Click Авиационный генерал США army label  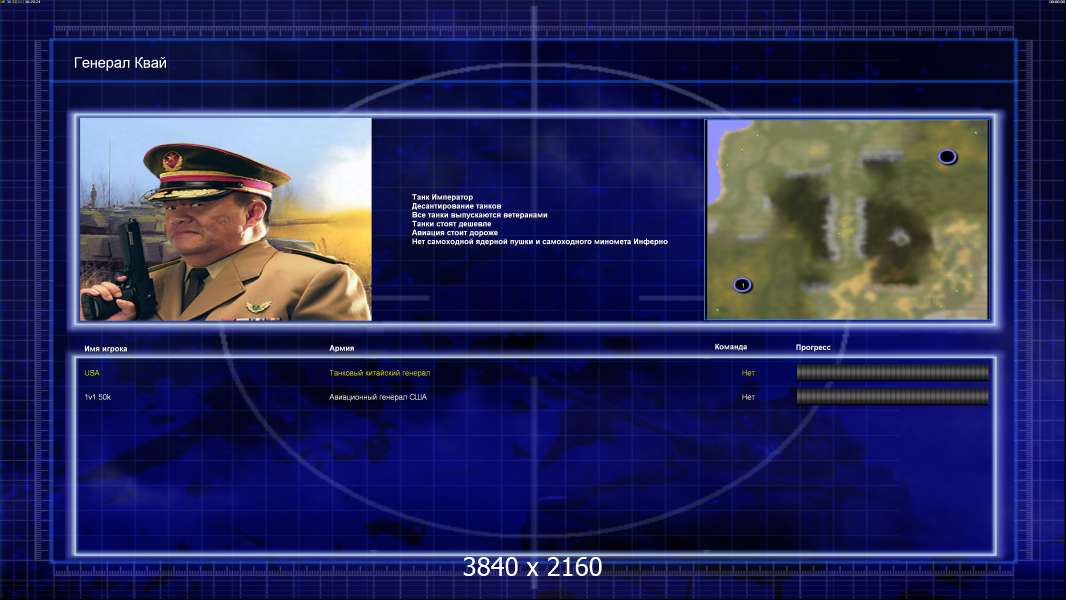pyautogui.click(x=378, y=397)
